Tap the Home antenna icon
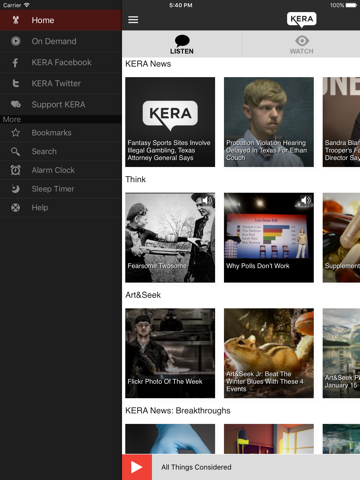The width and height of the screenshot is (360, 480). [x=15, y=20]
